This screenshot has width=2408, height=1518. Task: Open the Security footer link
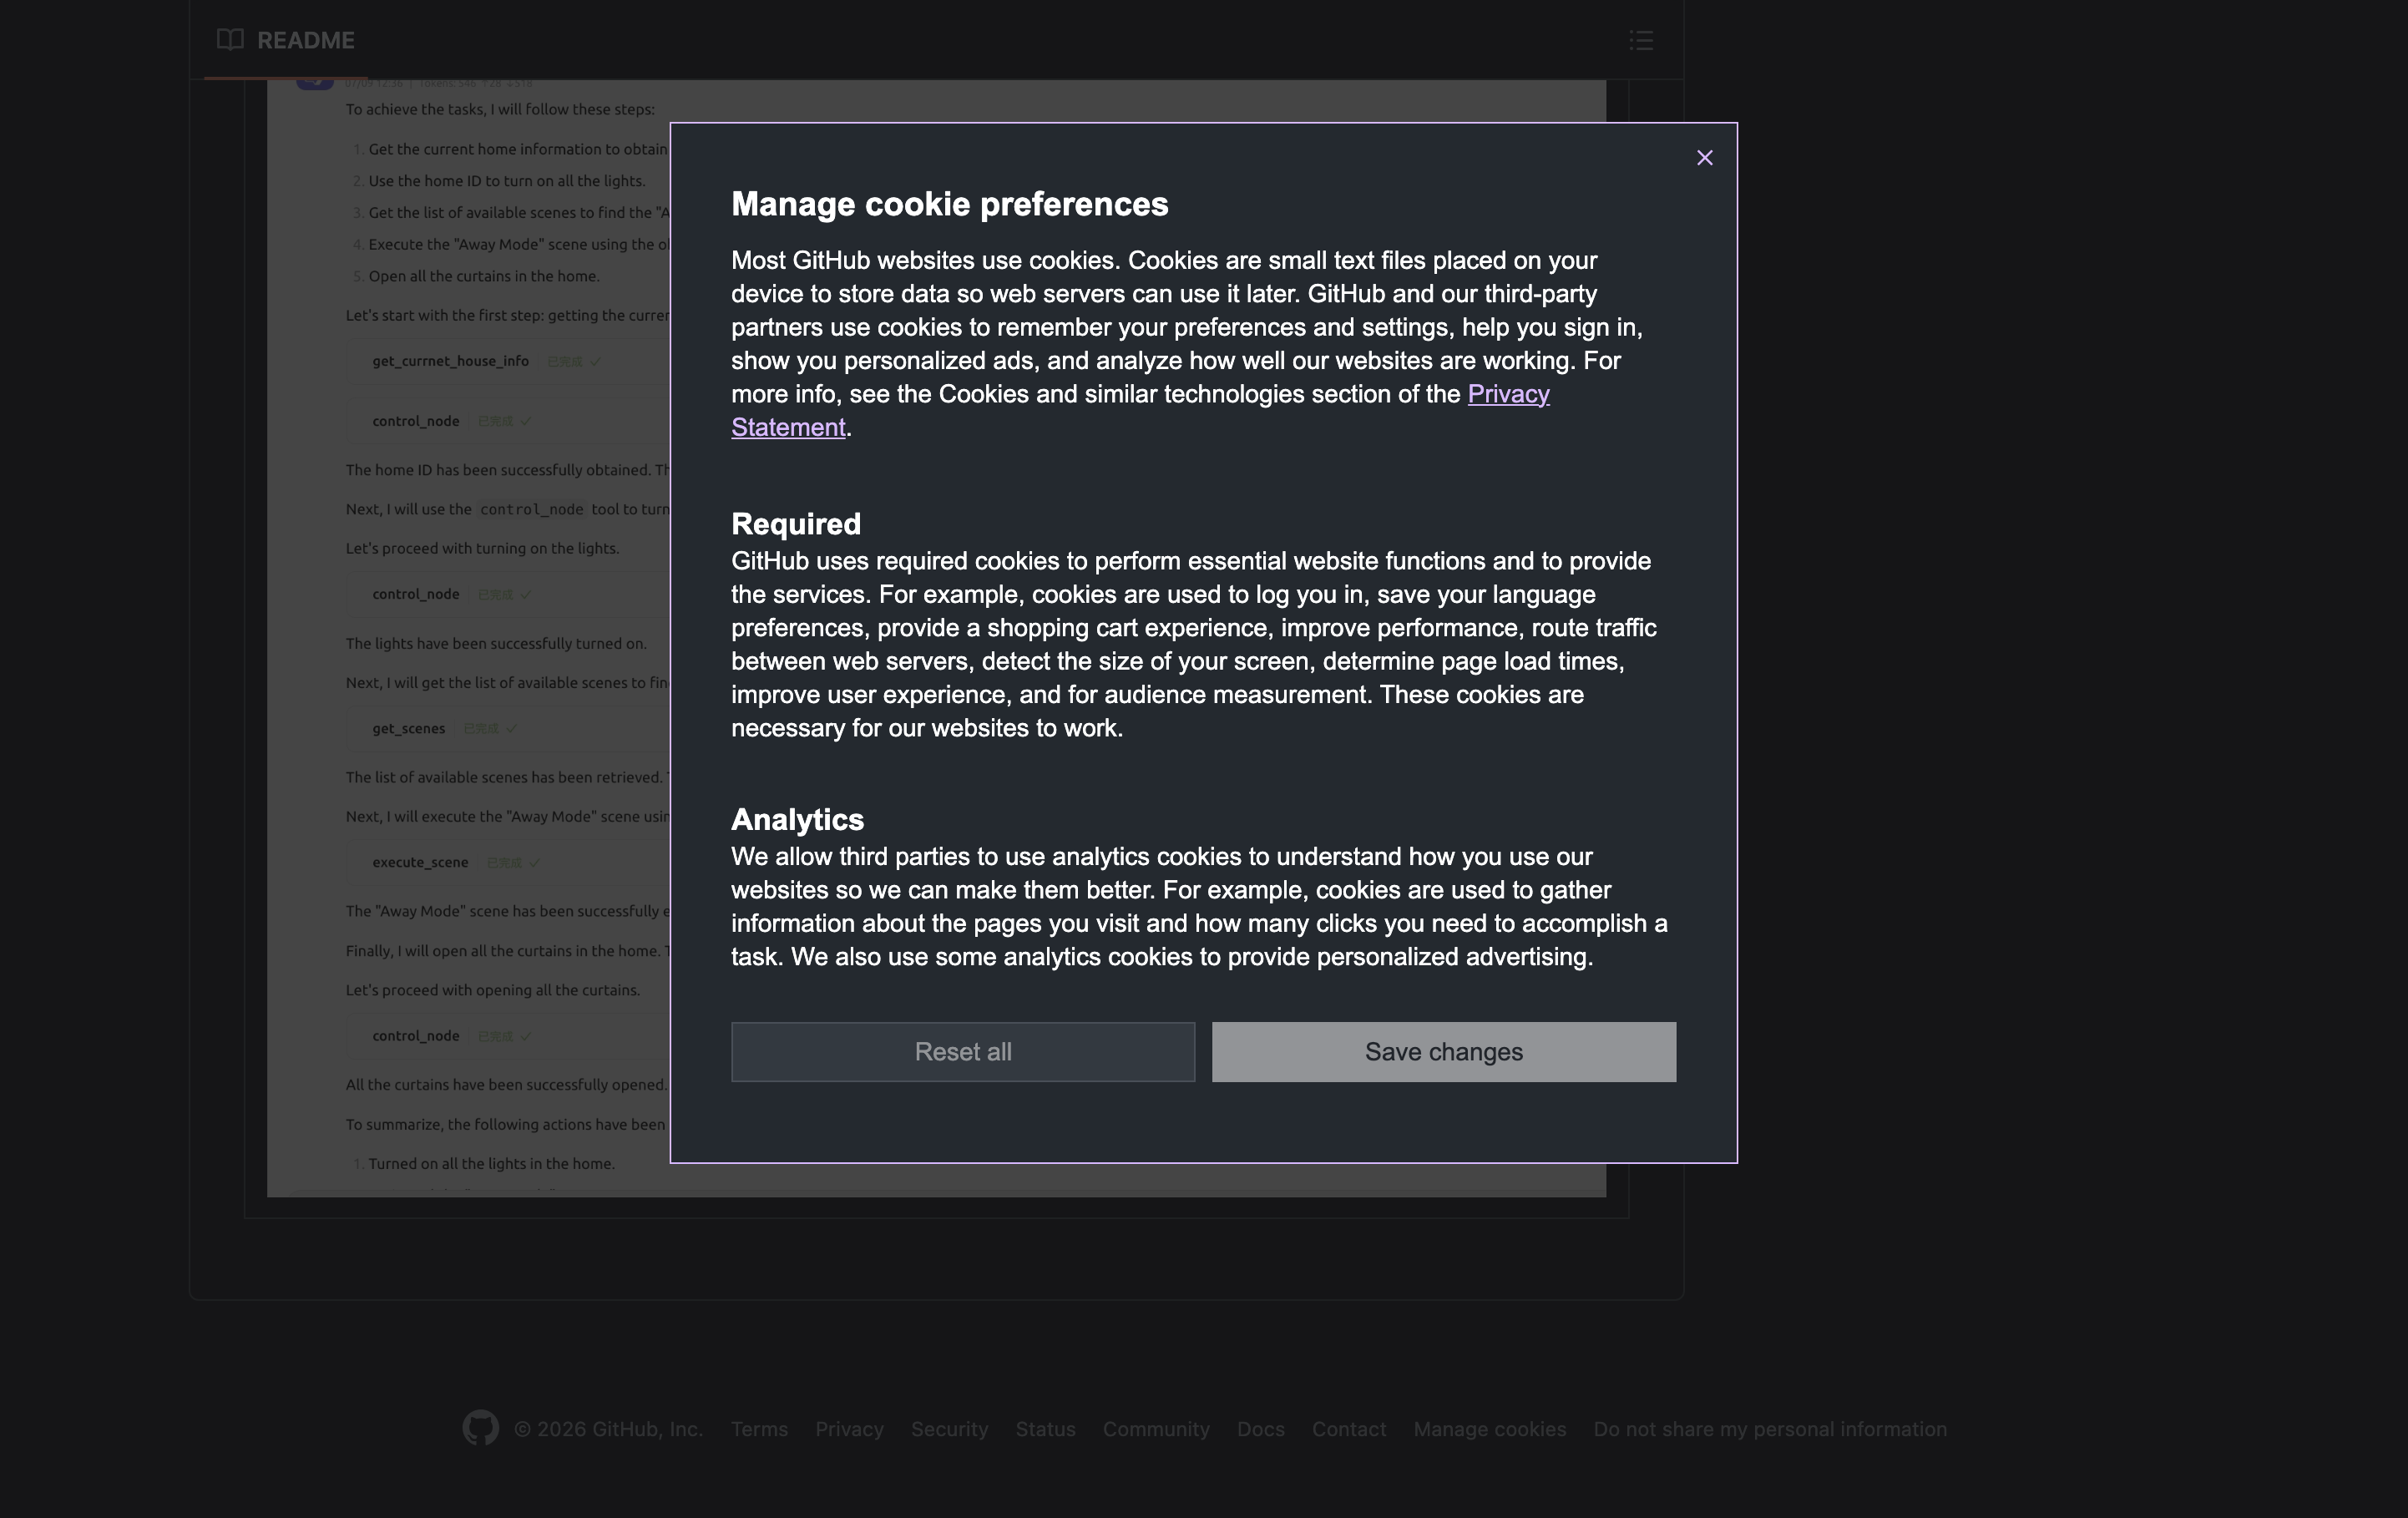point(949,1429)
